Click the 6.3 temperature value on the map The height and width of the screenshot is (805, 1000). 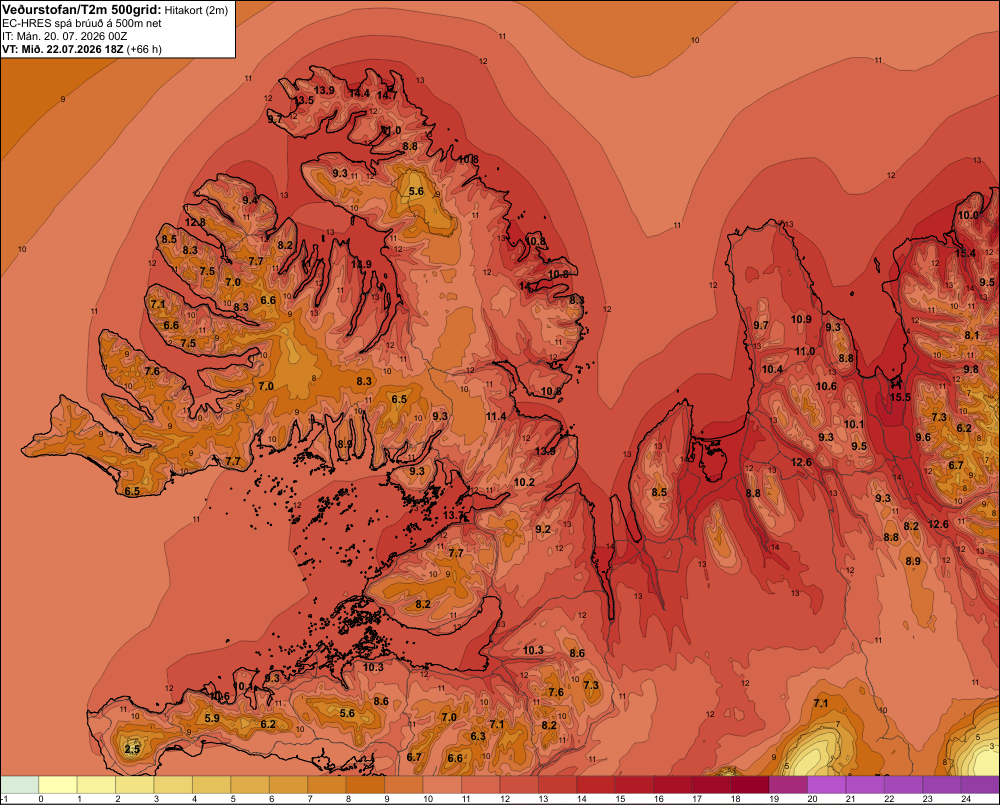coord(478,736)
